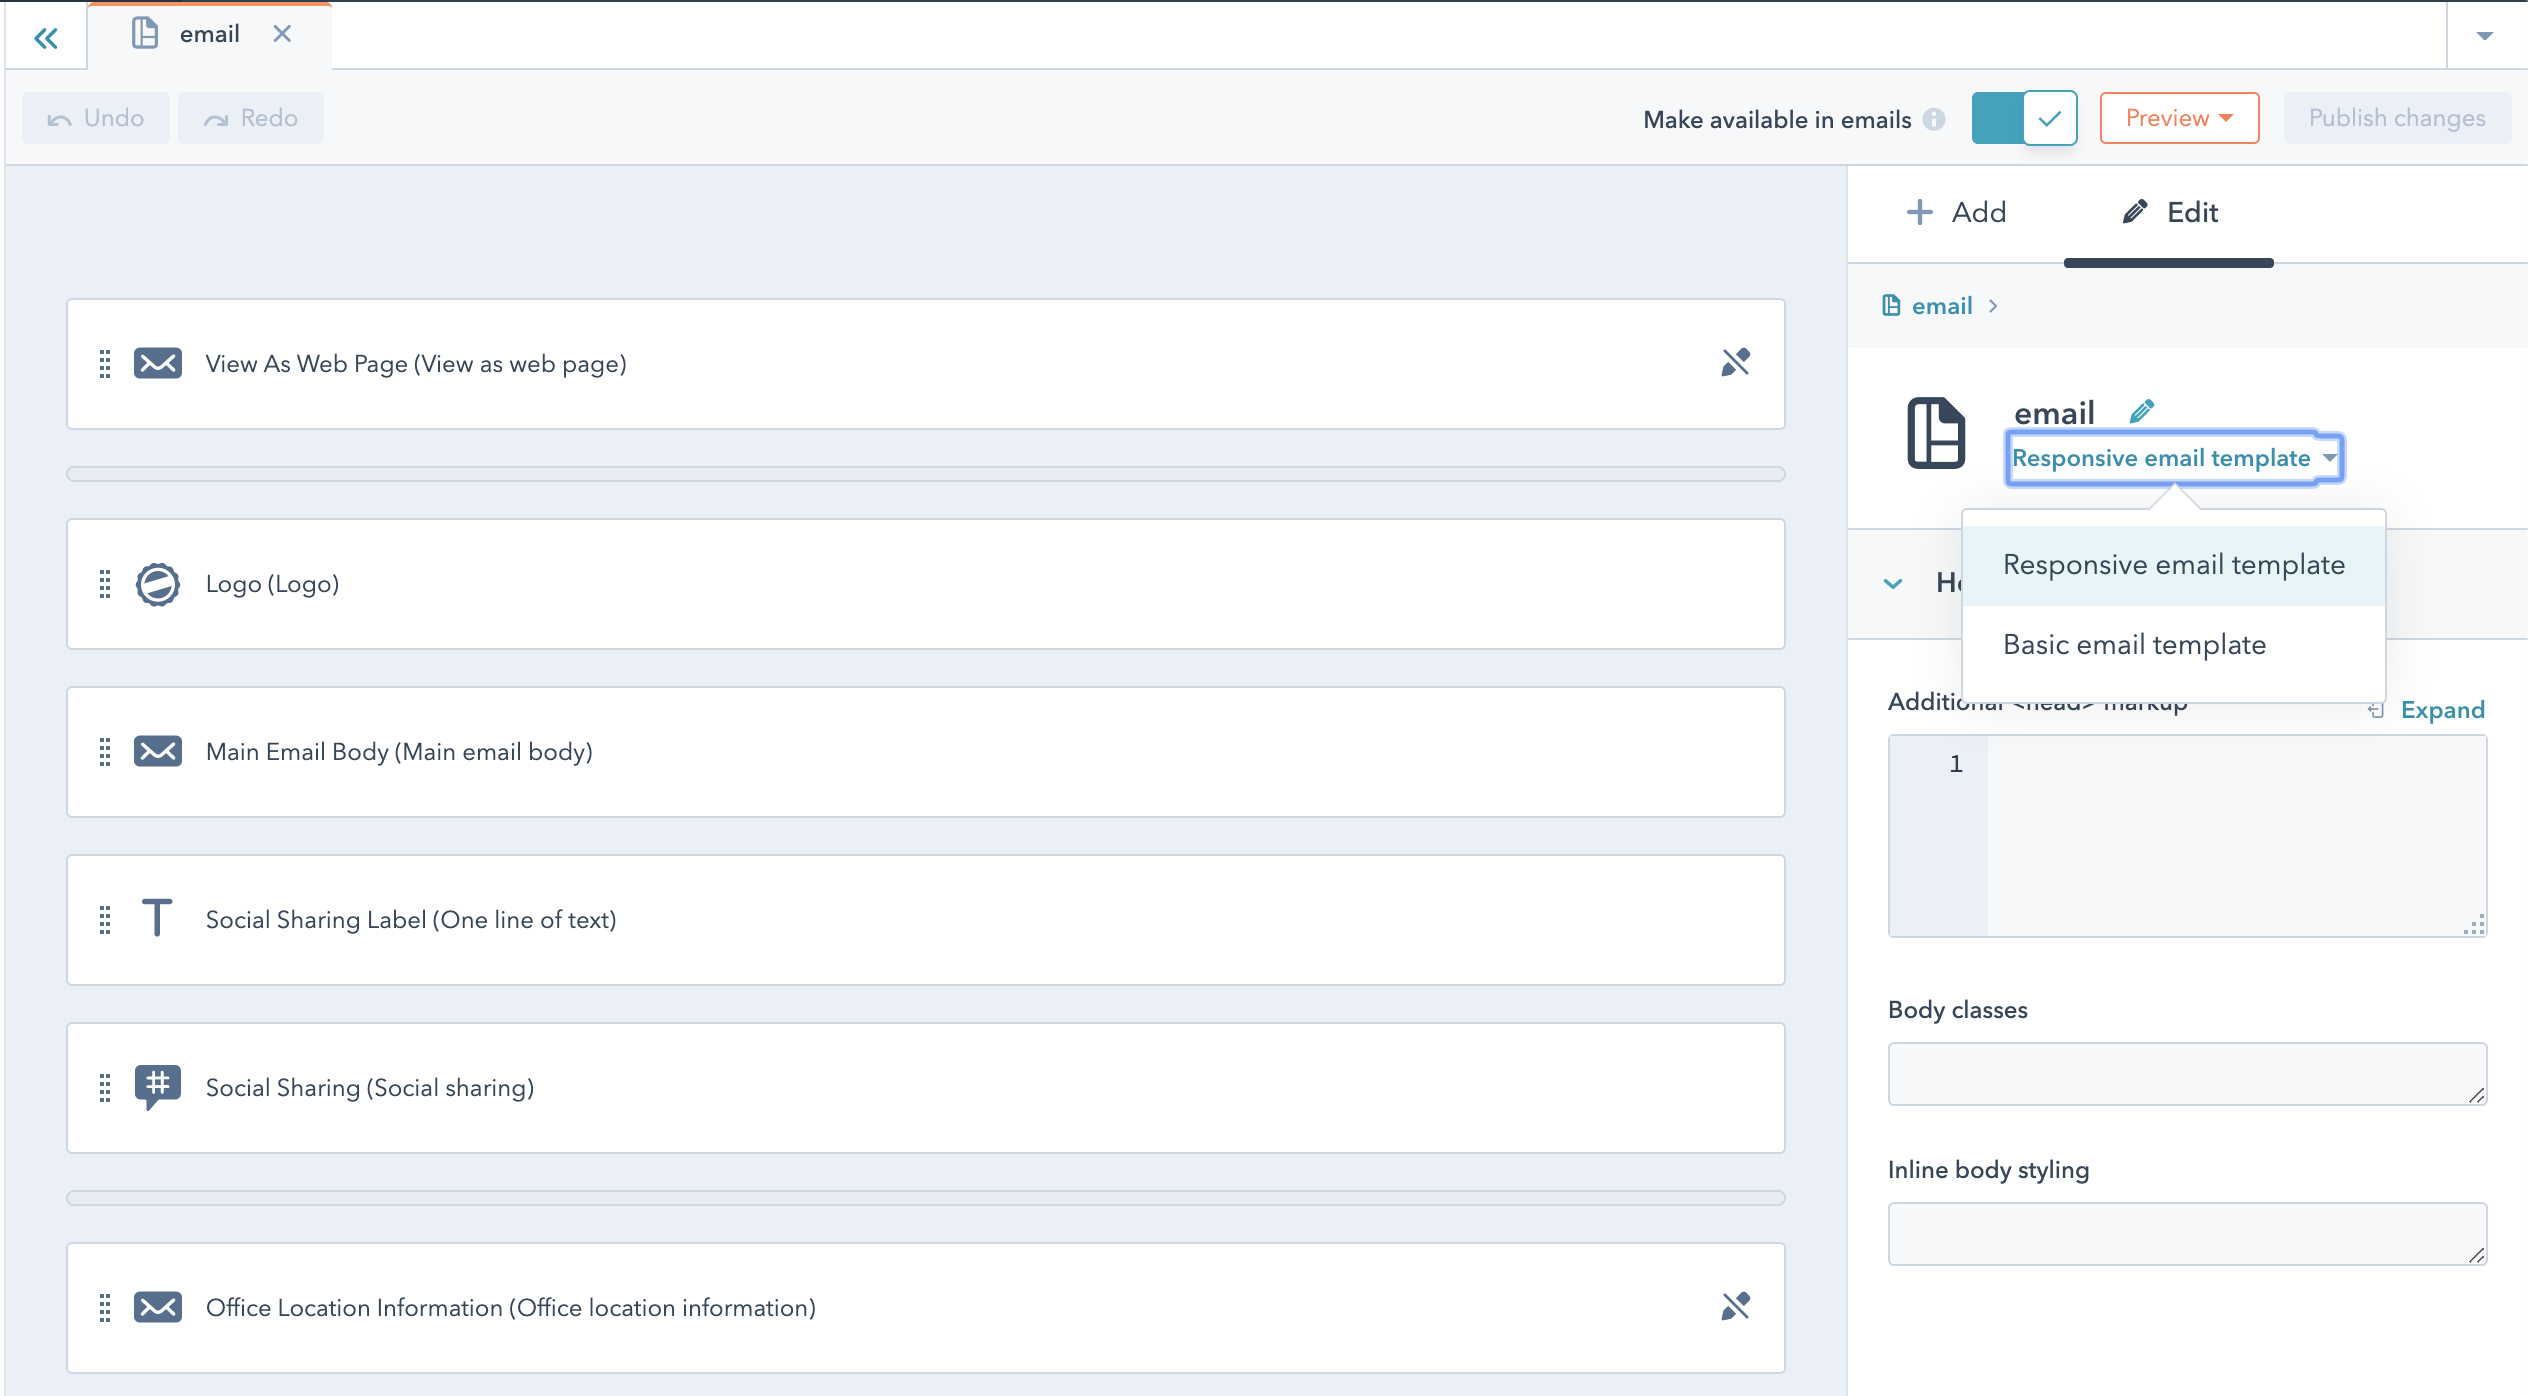Click the Social Sharing Label text icon

coord(158,920)
